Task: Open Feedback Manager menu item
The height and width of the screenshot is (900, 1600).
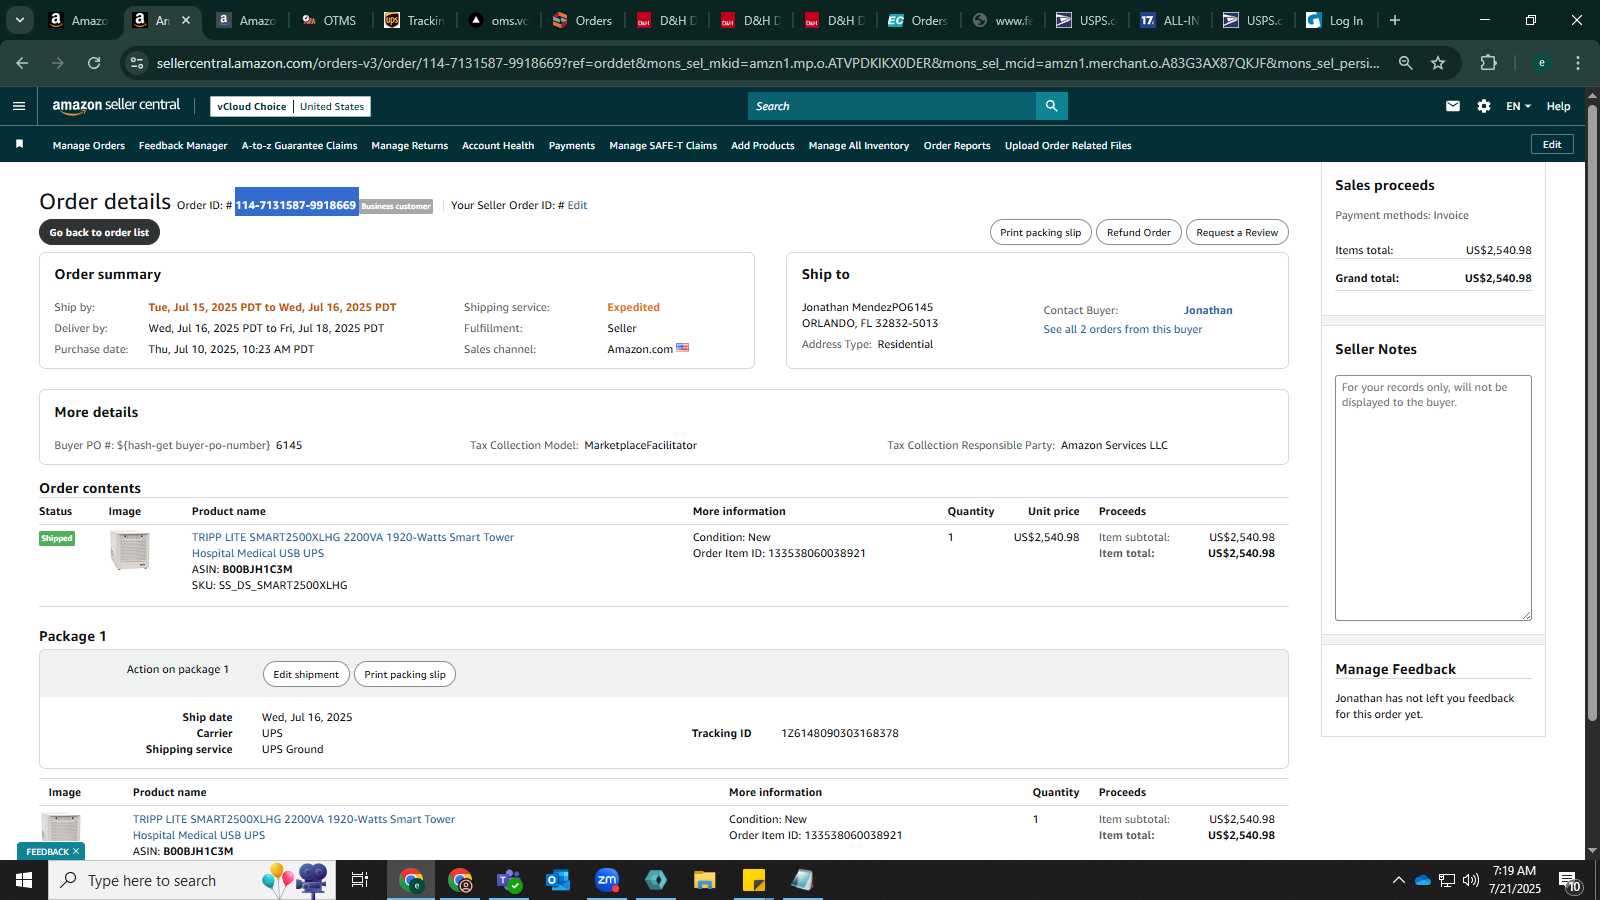Action: click(183, 145)
